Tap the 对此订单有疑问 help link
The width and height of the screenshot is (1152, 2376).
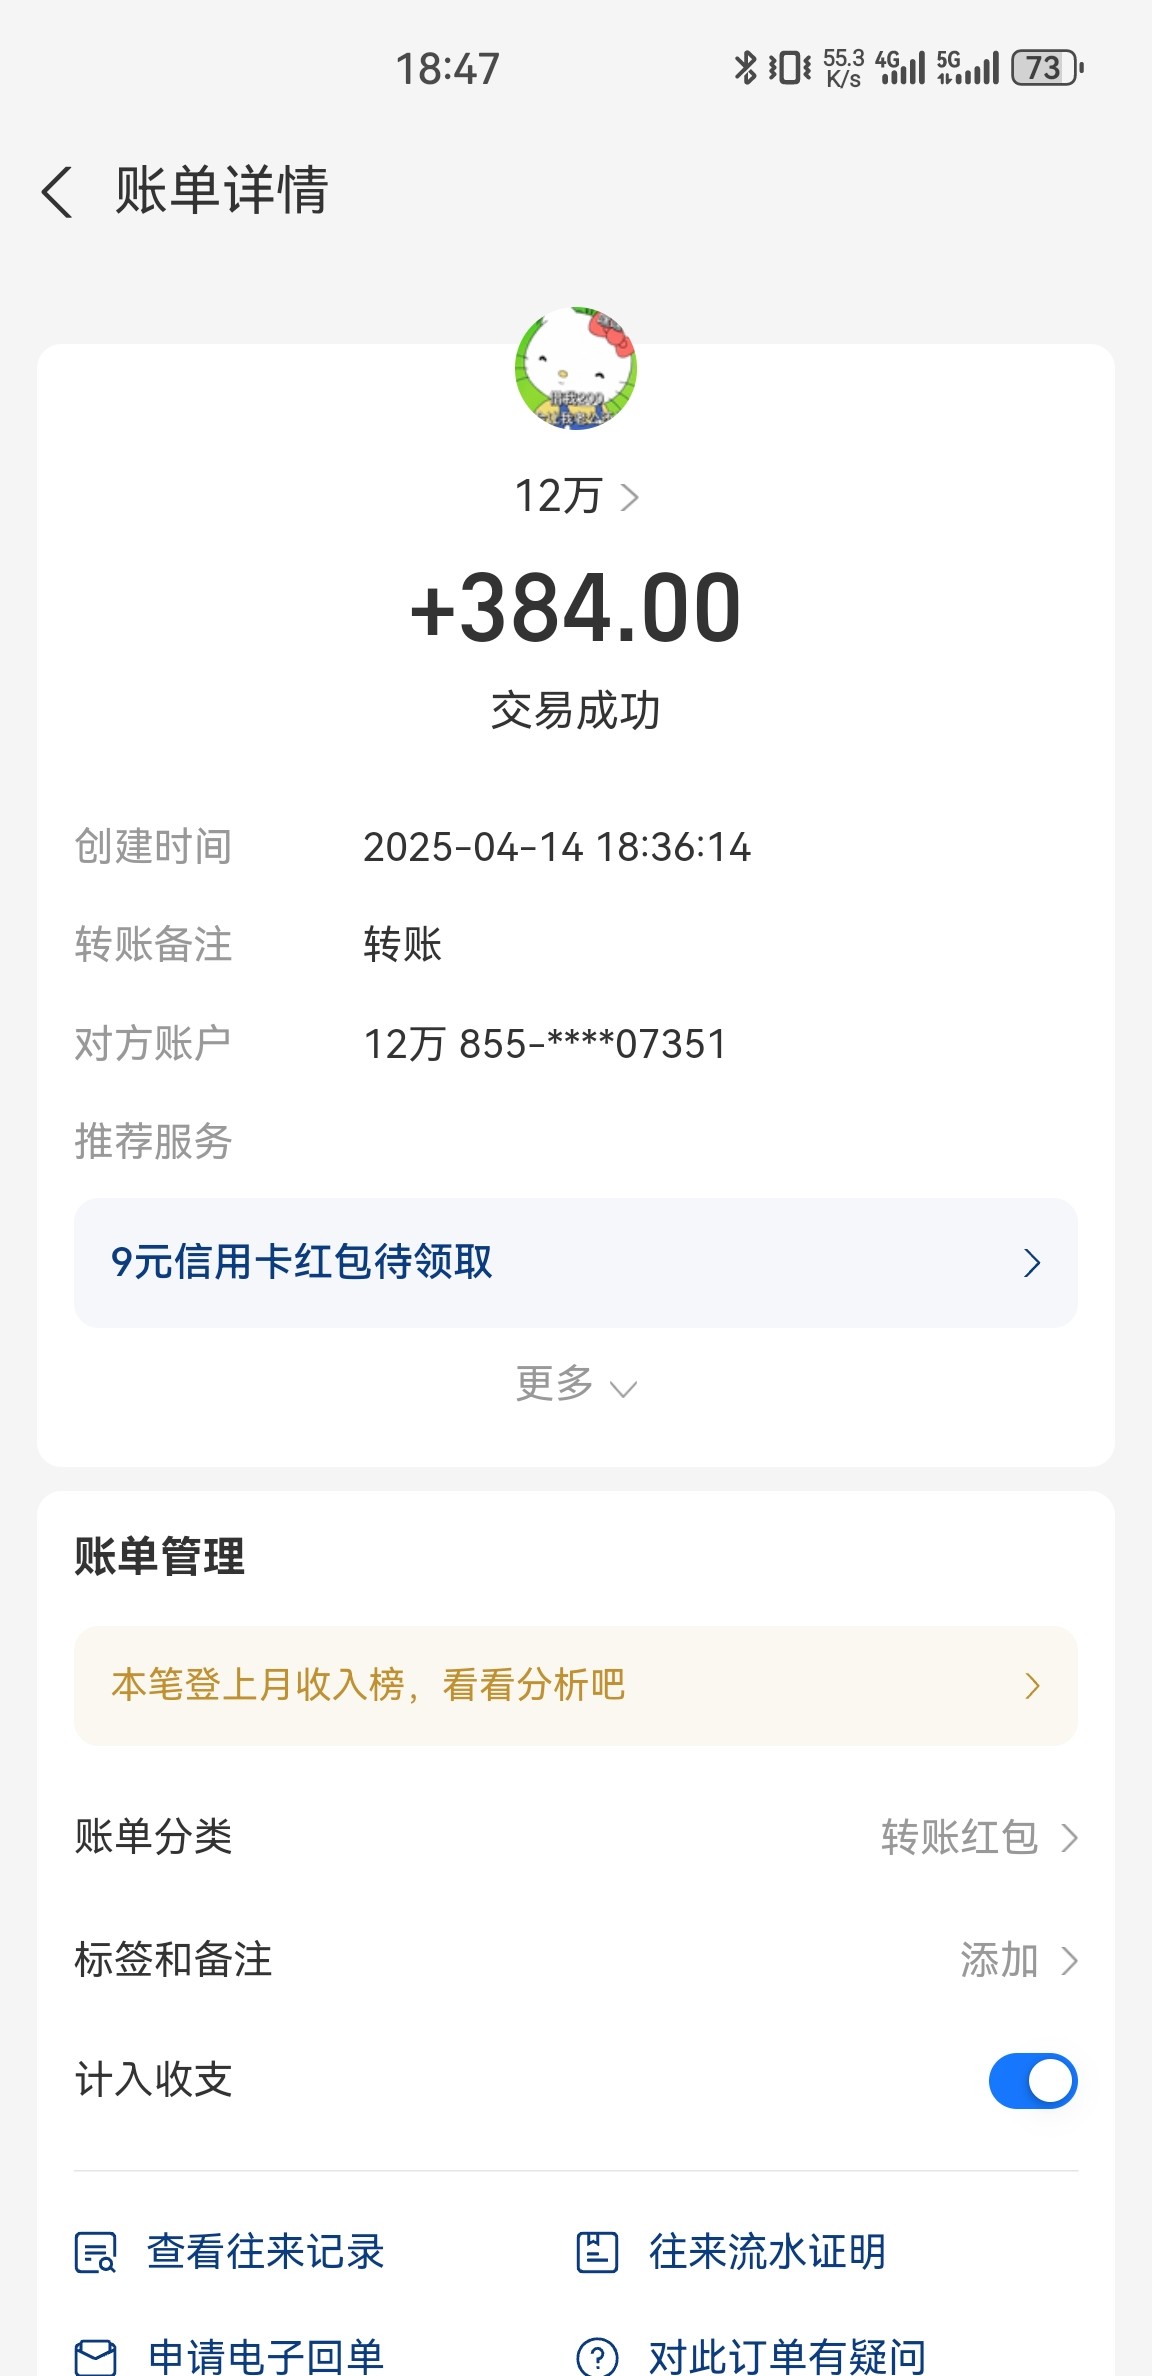click(x=787, y=2356)
